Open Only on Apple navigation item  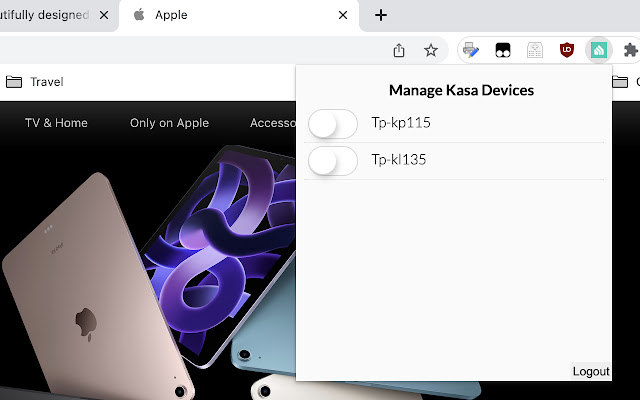point(169,123)
